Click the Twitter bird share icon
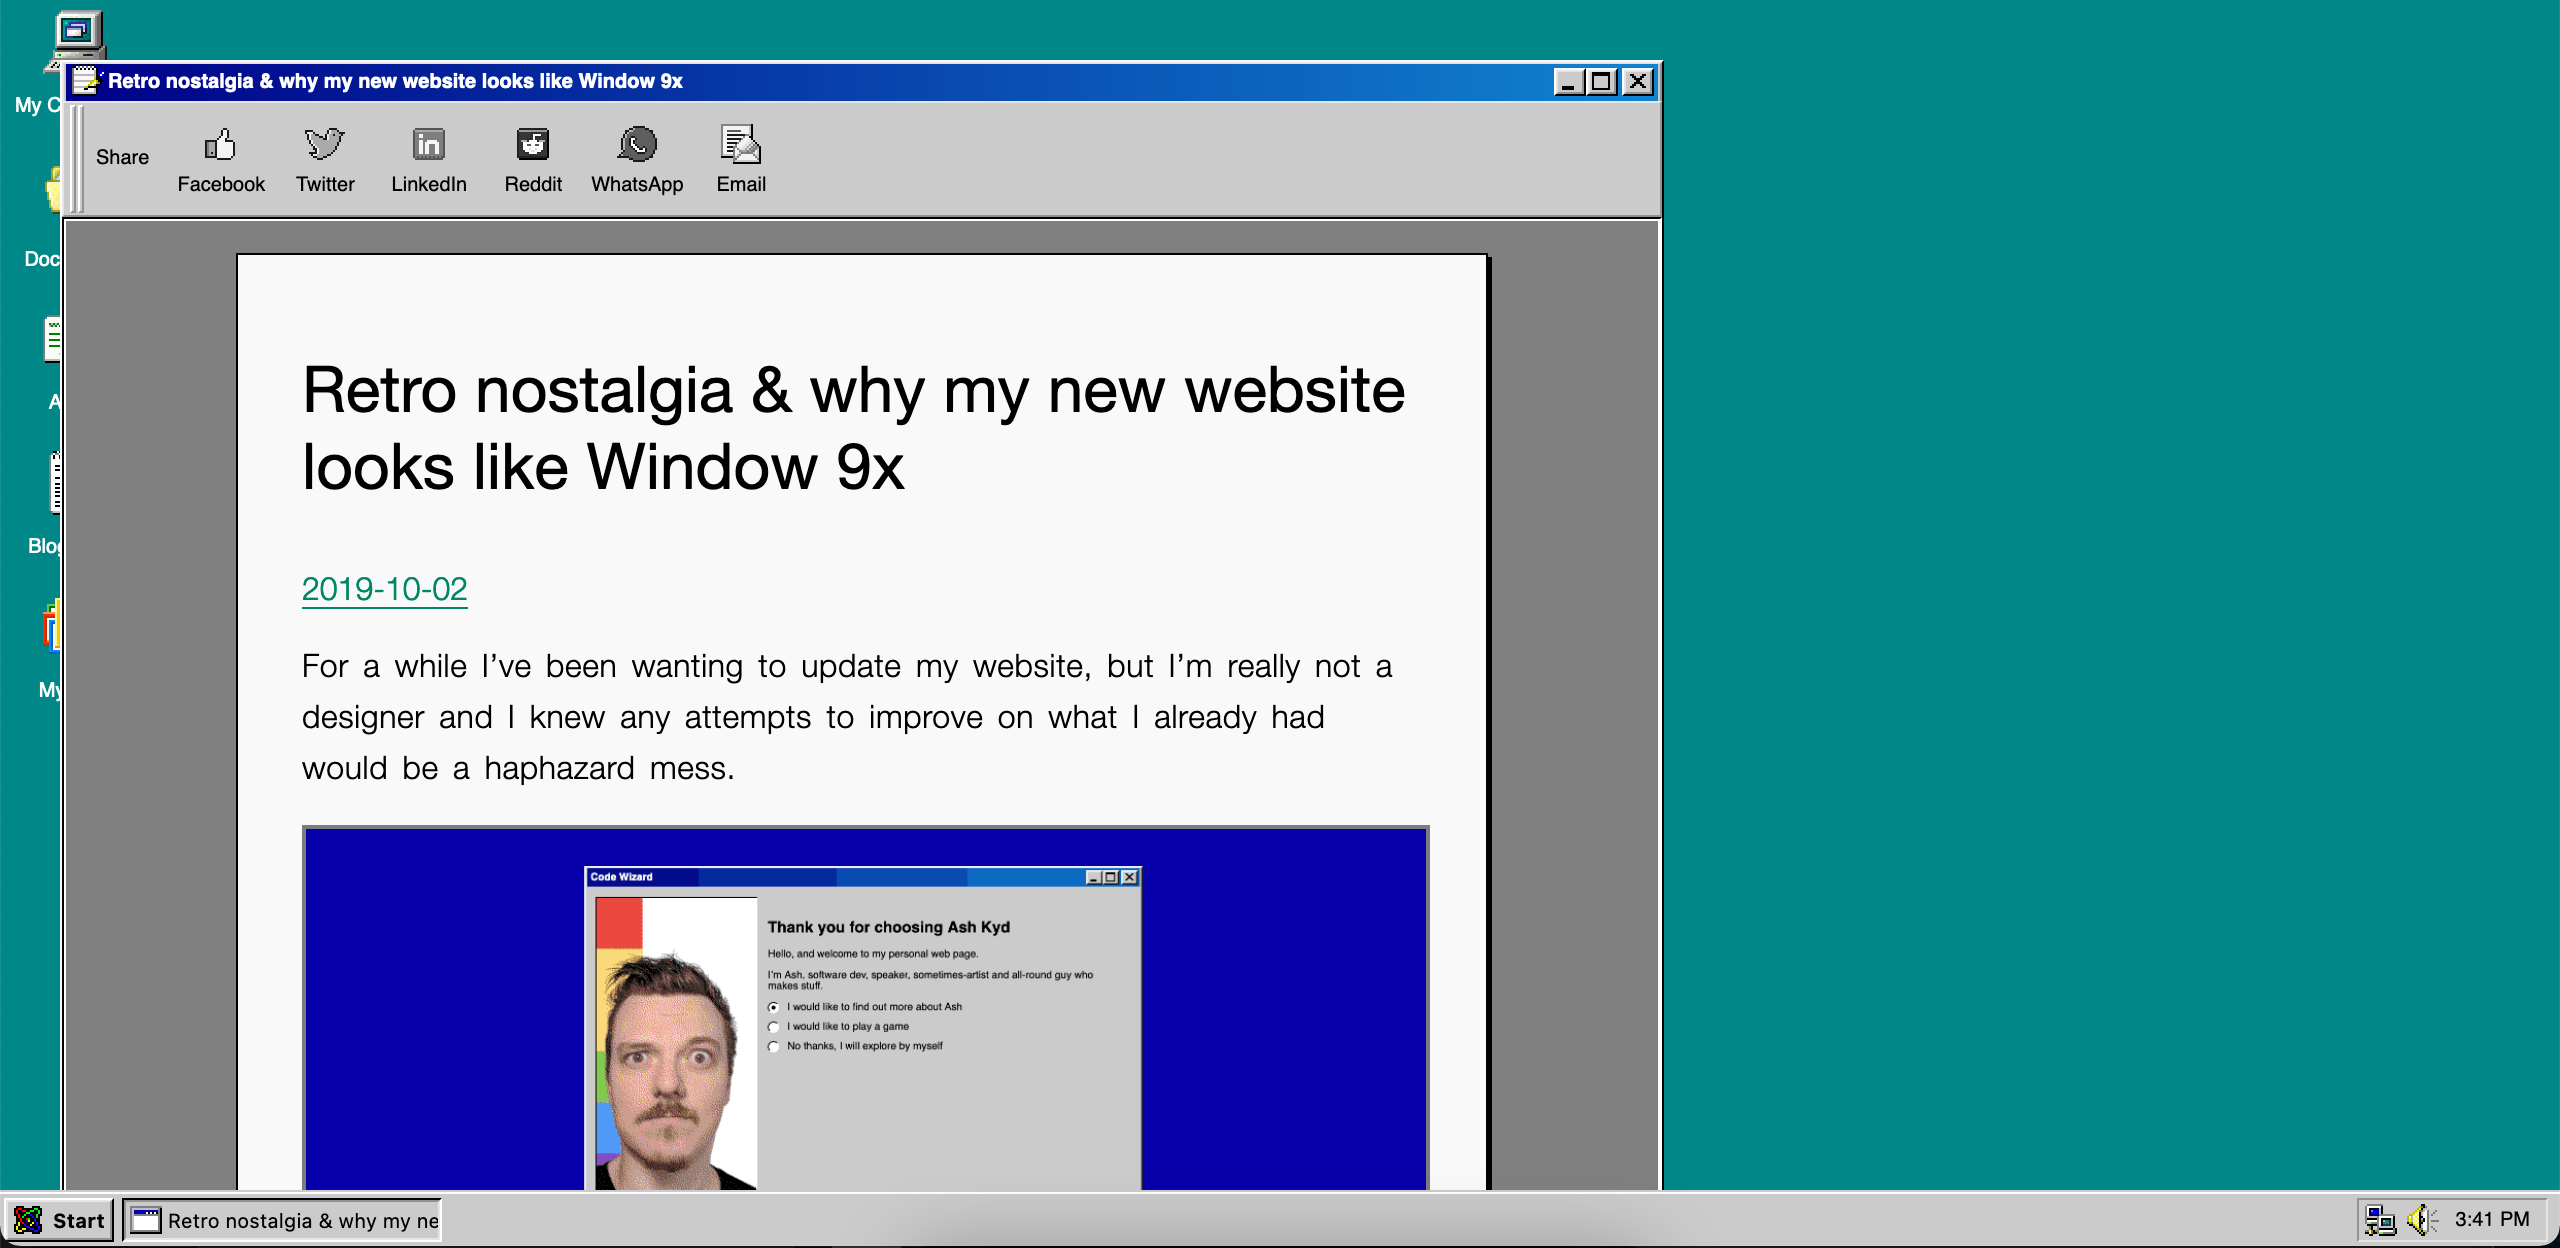The width and height of the screenshot is (2560, 1248). pos(325,146)
